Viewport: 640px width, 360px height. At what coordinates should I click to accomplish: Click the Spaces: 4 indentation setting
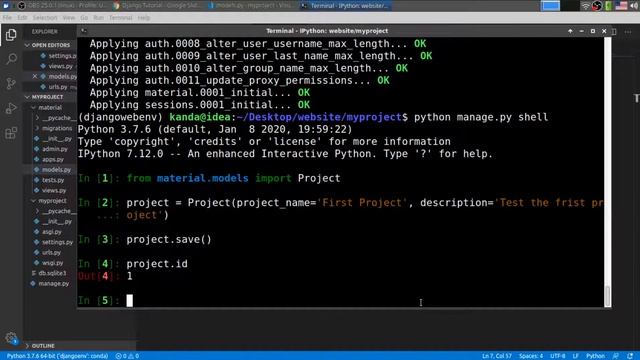tap(531, 356)
